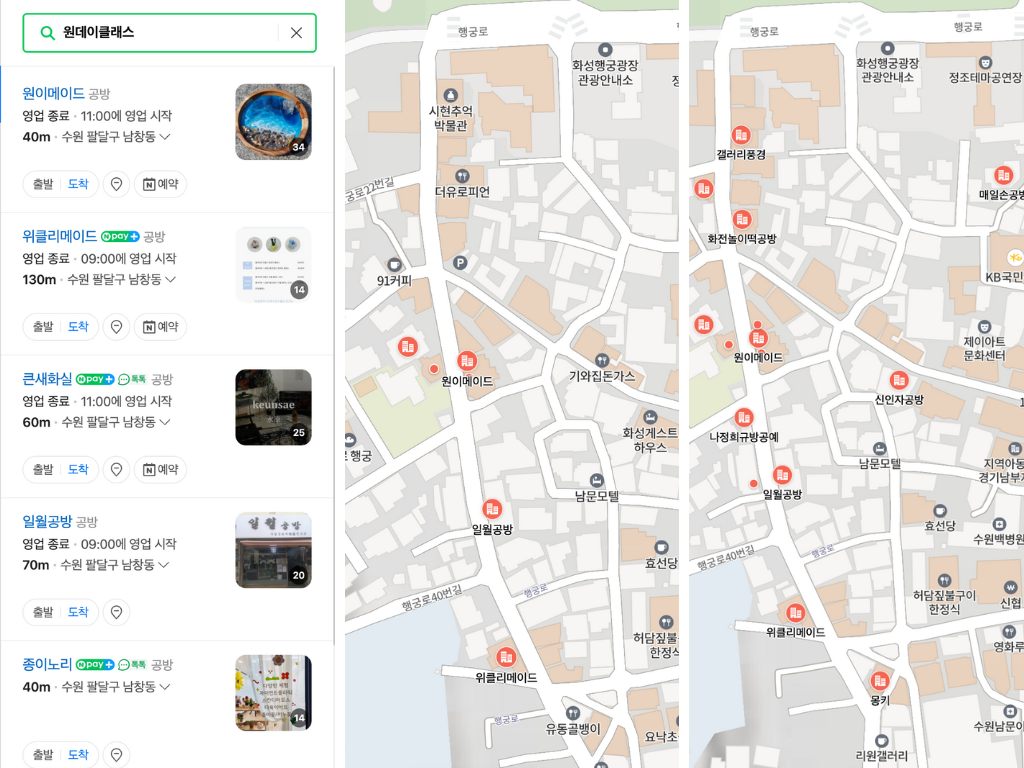Set 일월공방 as arrival (도착)
This screenshot has width=1024, height=768.
pos(78,612)
